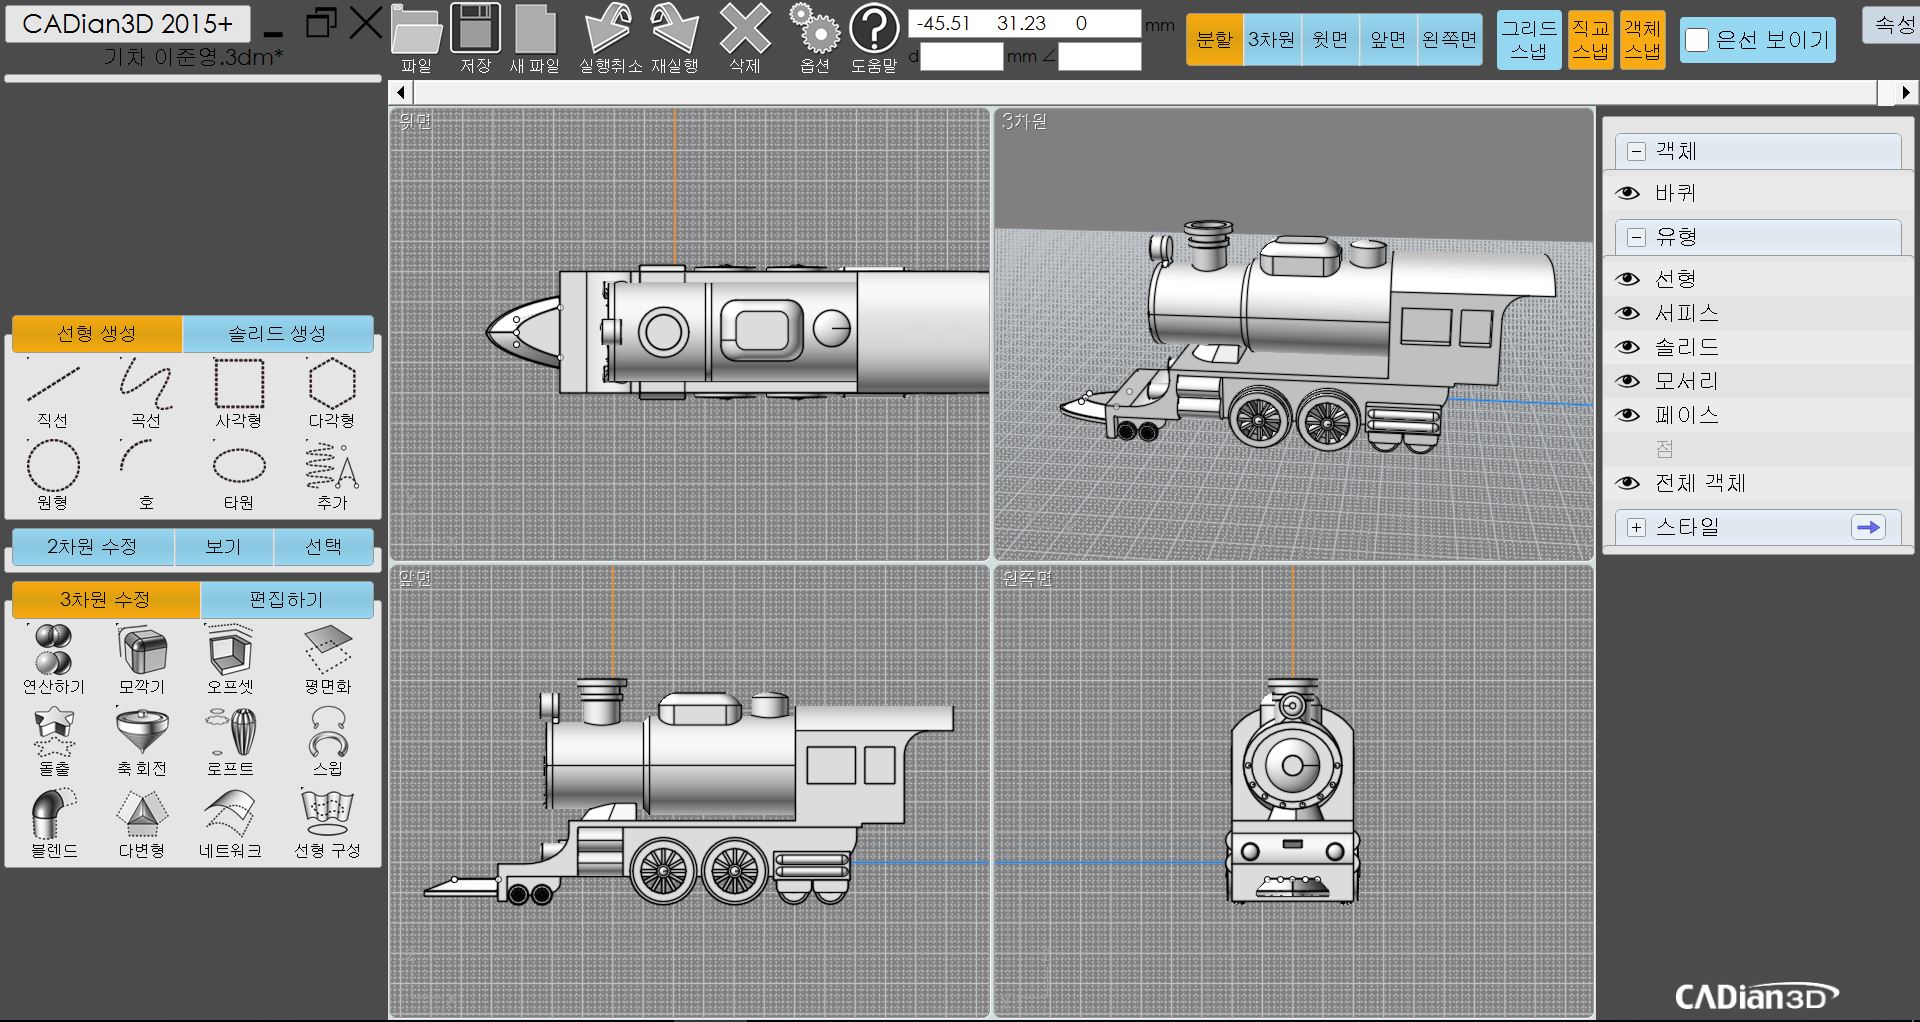Collapse the 유형 section
The image size is (1920, 1022).
click(1636, 237)
